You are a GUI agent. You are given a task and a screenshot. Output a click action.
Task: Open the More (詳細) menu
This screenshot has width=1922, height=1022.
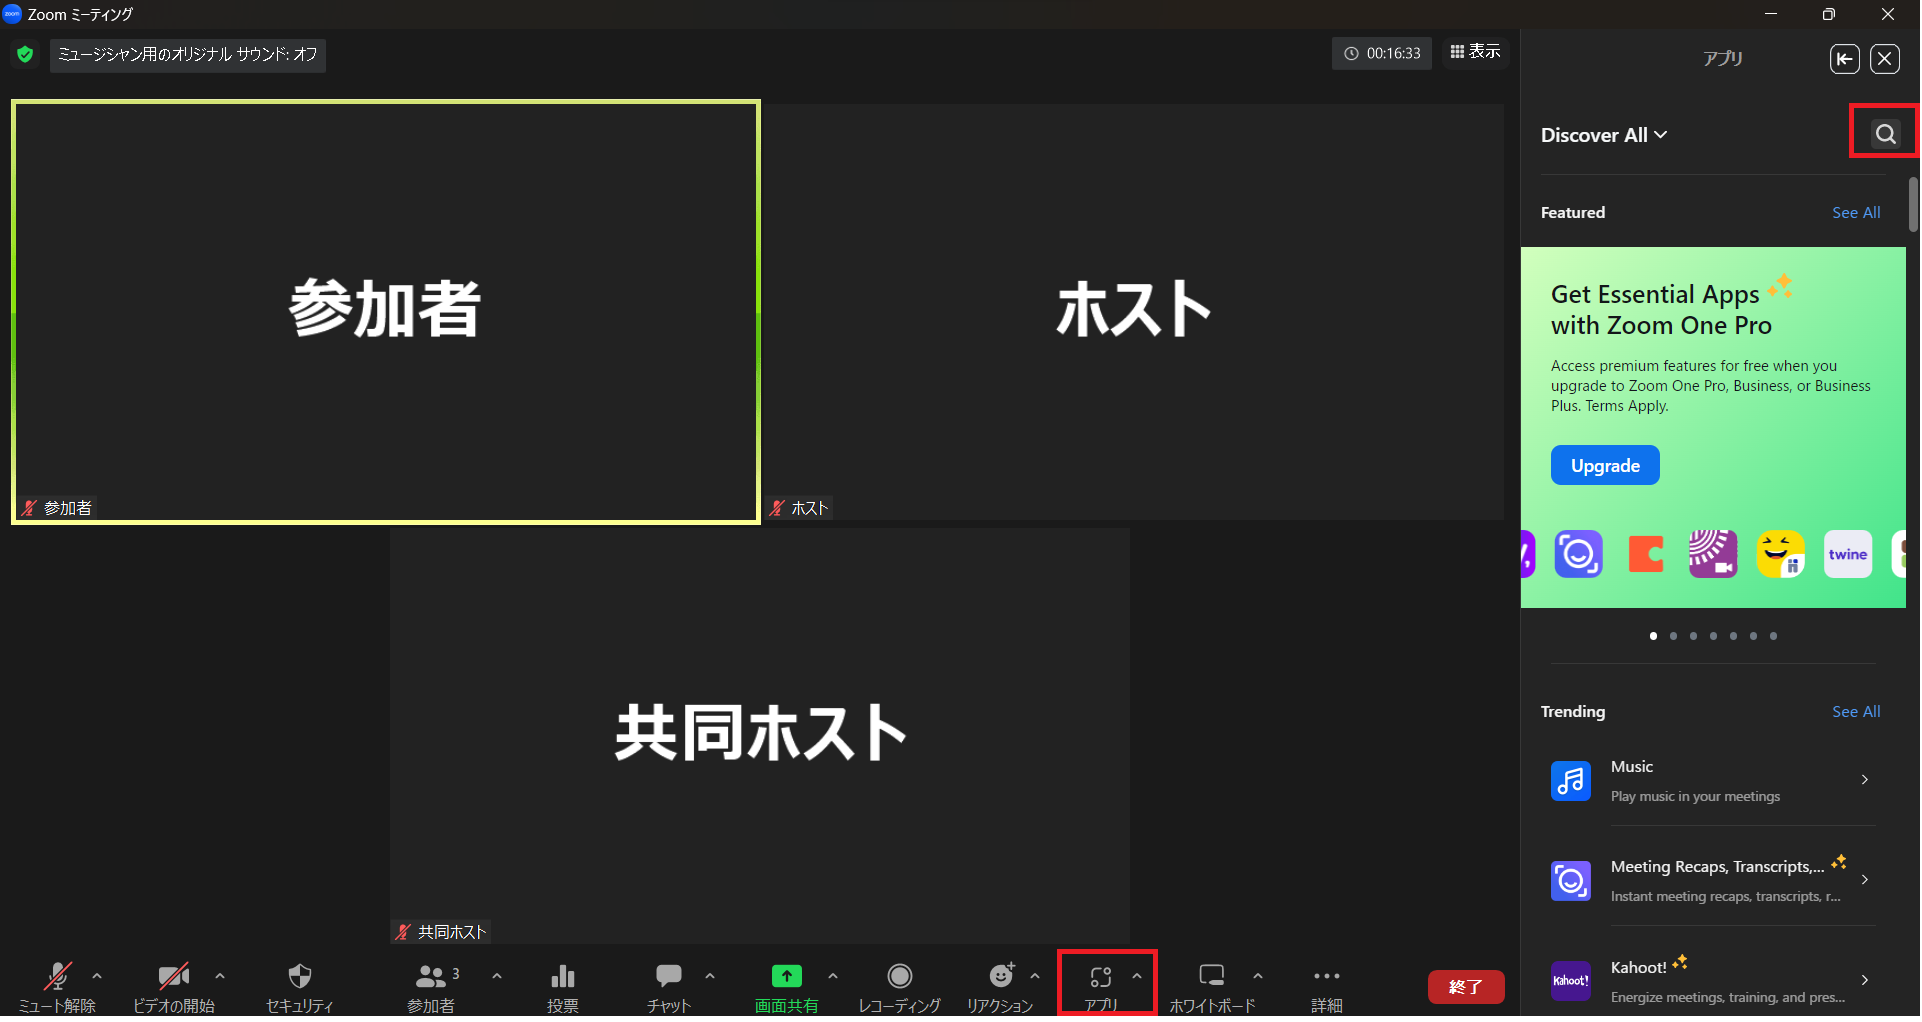1326,977
